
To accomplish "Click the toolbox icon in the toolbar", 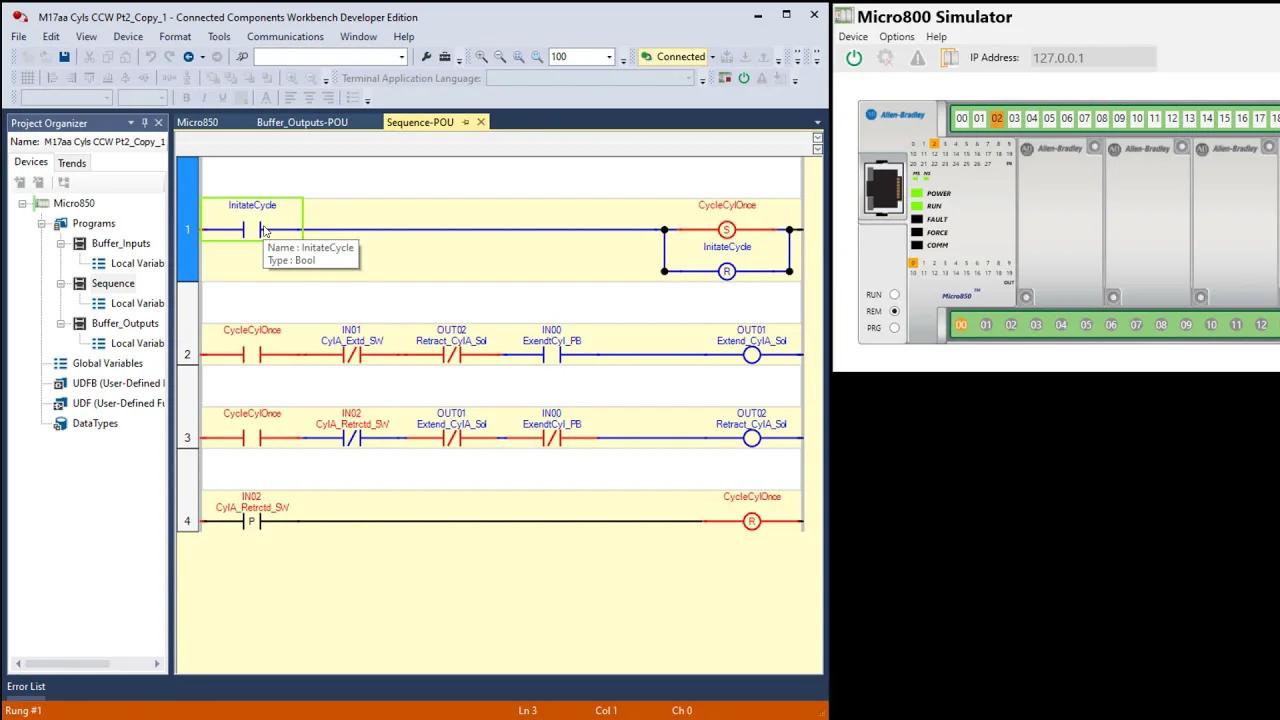I will click(445, 57).
